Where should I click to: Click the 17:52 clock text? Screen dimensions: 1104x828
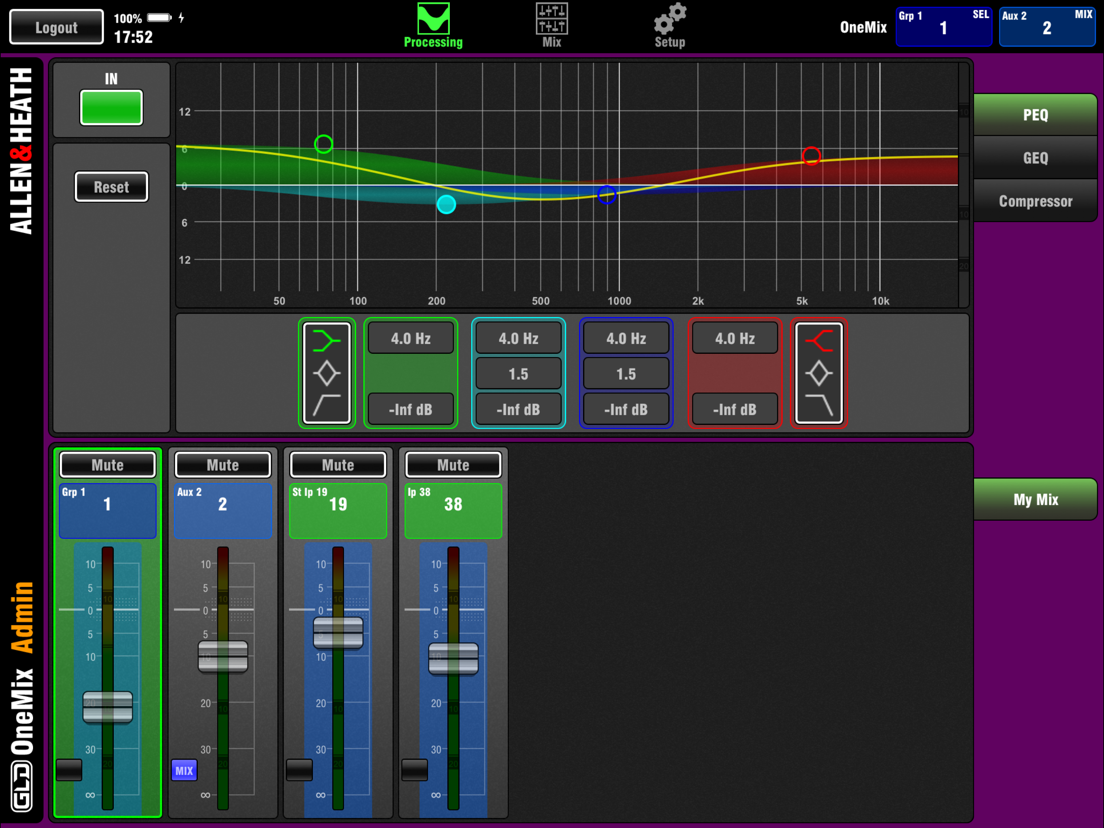click(x=133, y=37)
